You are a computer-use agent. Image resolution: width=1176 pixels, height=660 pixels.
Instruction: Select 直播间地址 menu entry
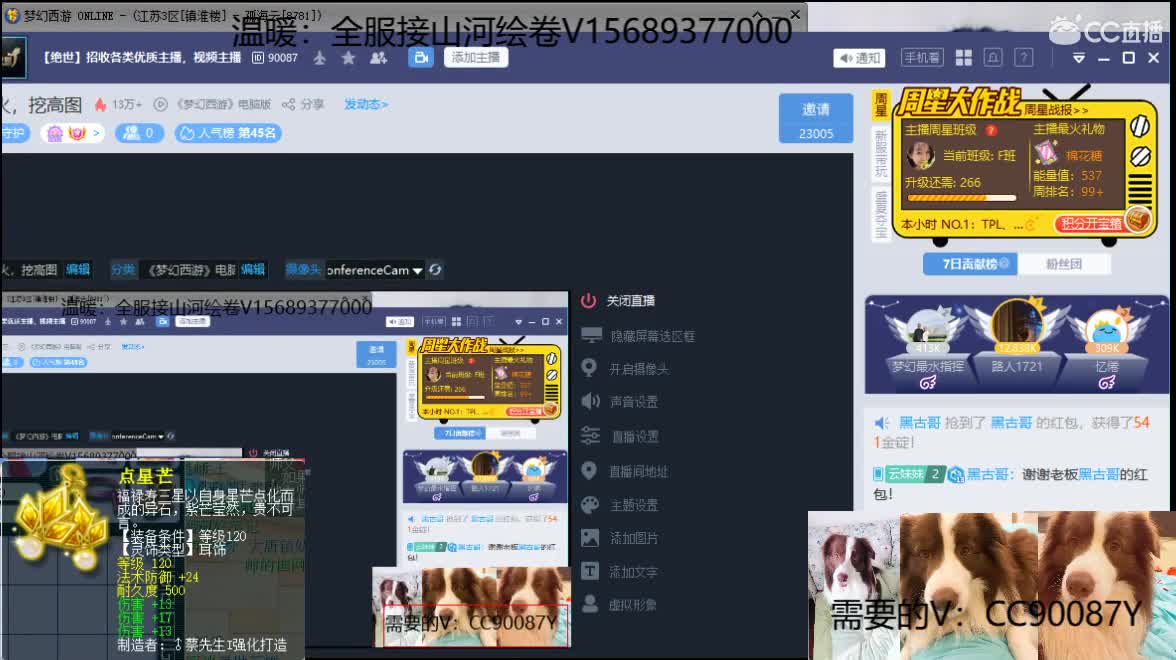(x=638, y=471)
